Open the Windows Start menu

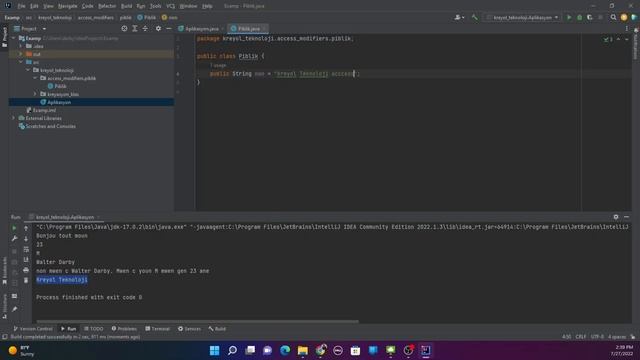tap(214, 350)
